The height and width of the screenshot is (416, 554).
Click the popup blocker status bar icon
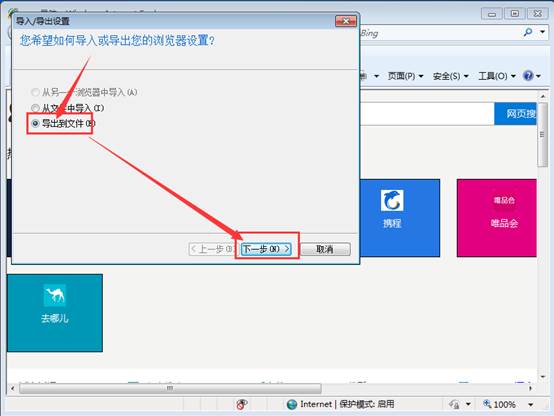(x=242, y=404)
